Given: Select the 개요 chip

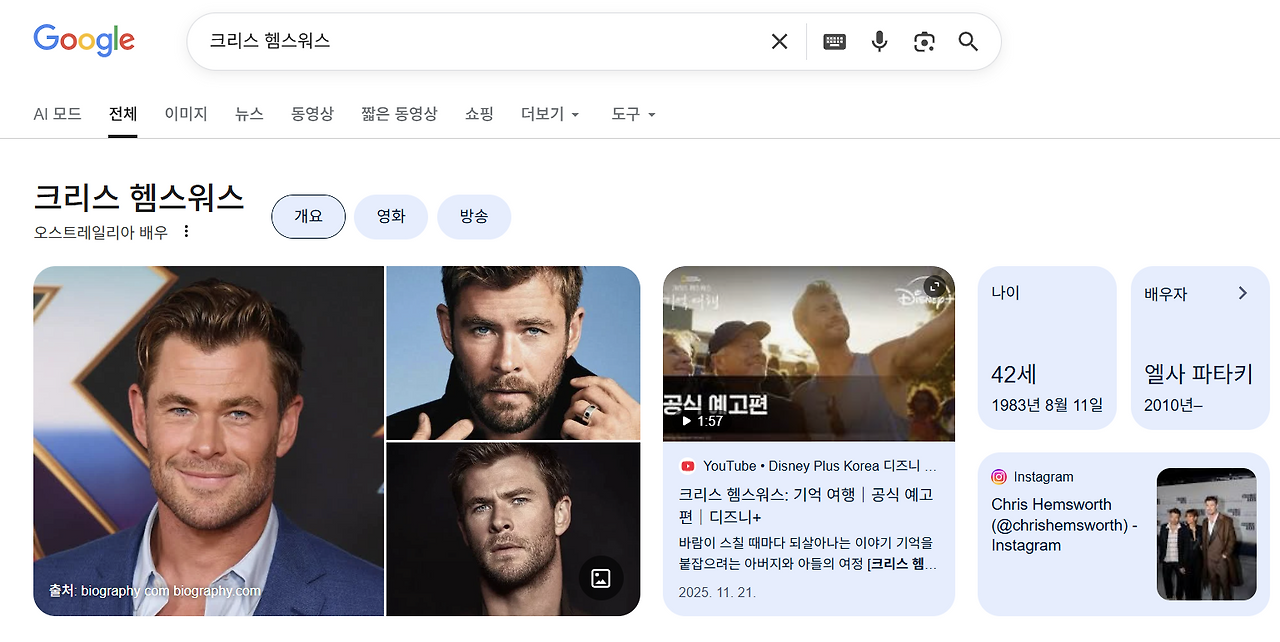Looking at the screenshot, I should click(308, 216).
